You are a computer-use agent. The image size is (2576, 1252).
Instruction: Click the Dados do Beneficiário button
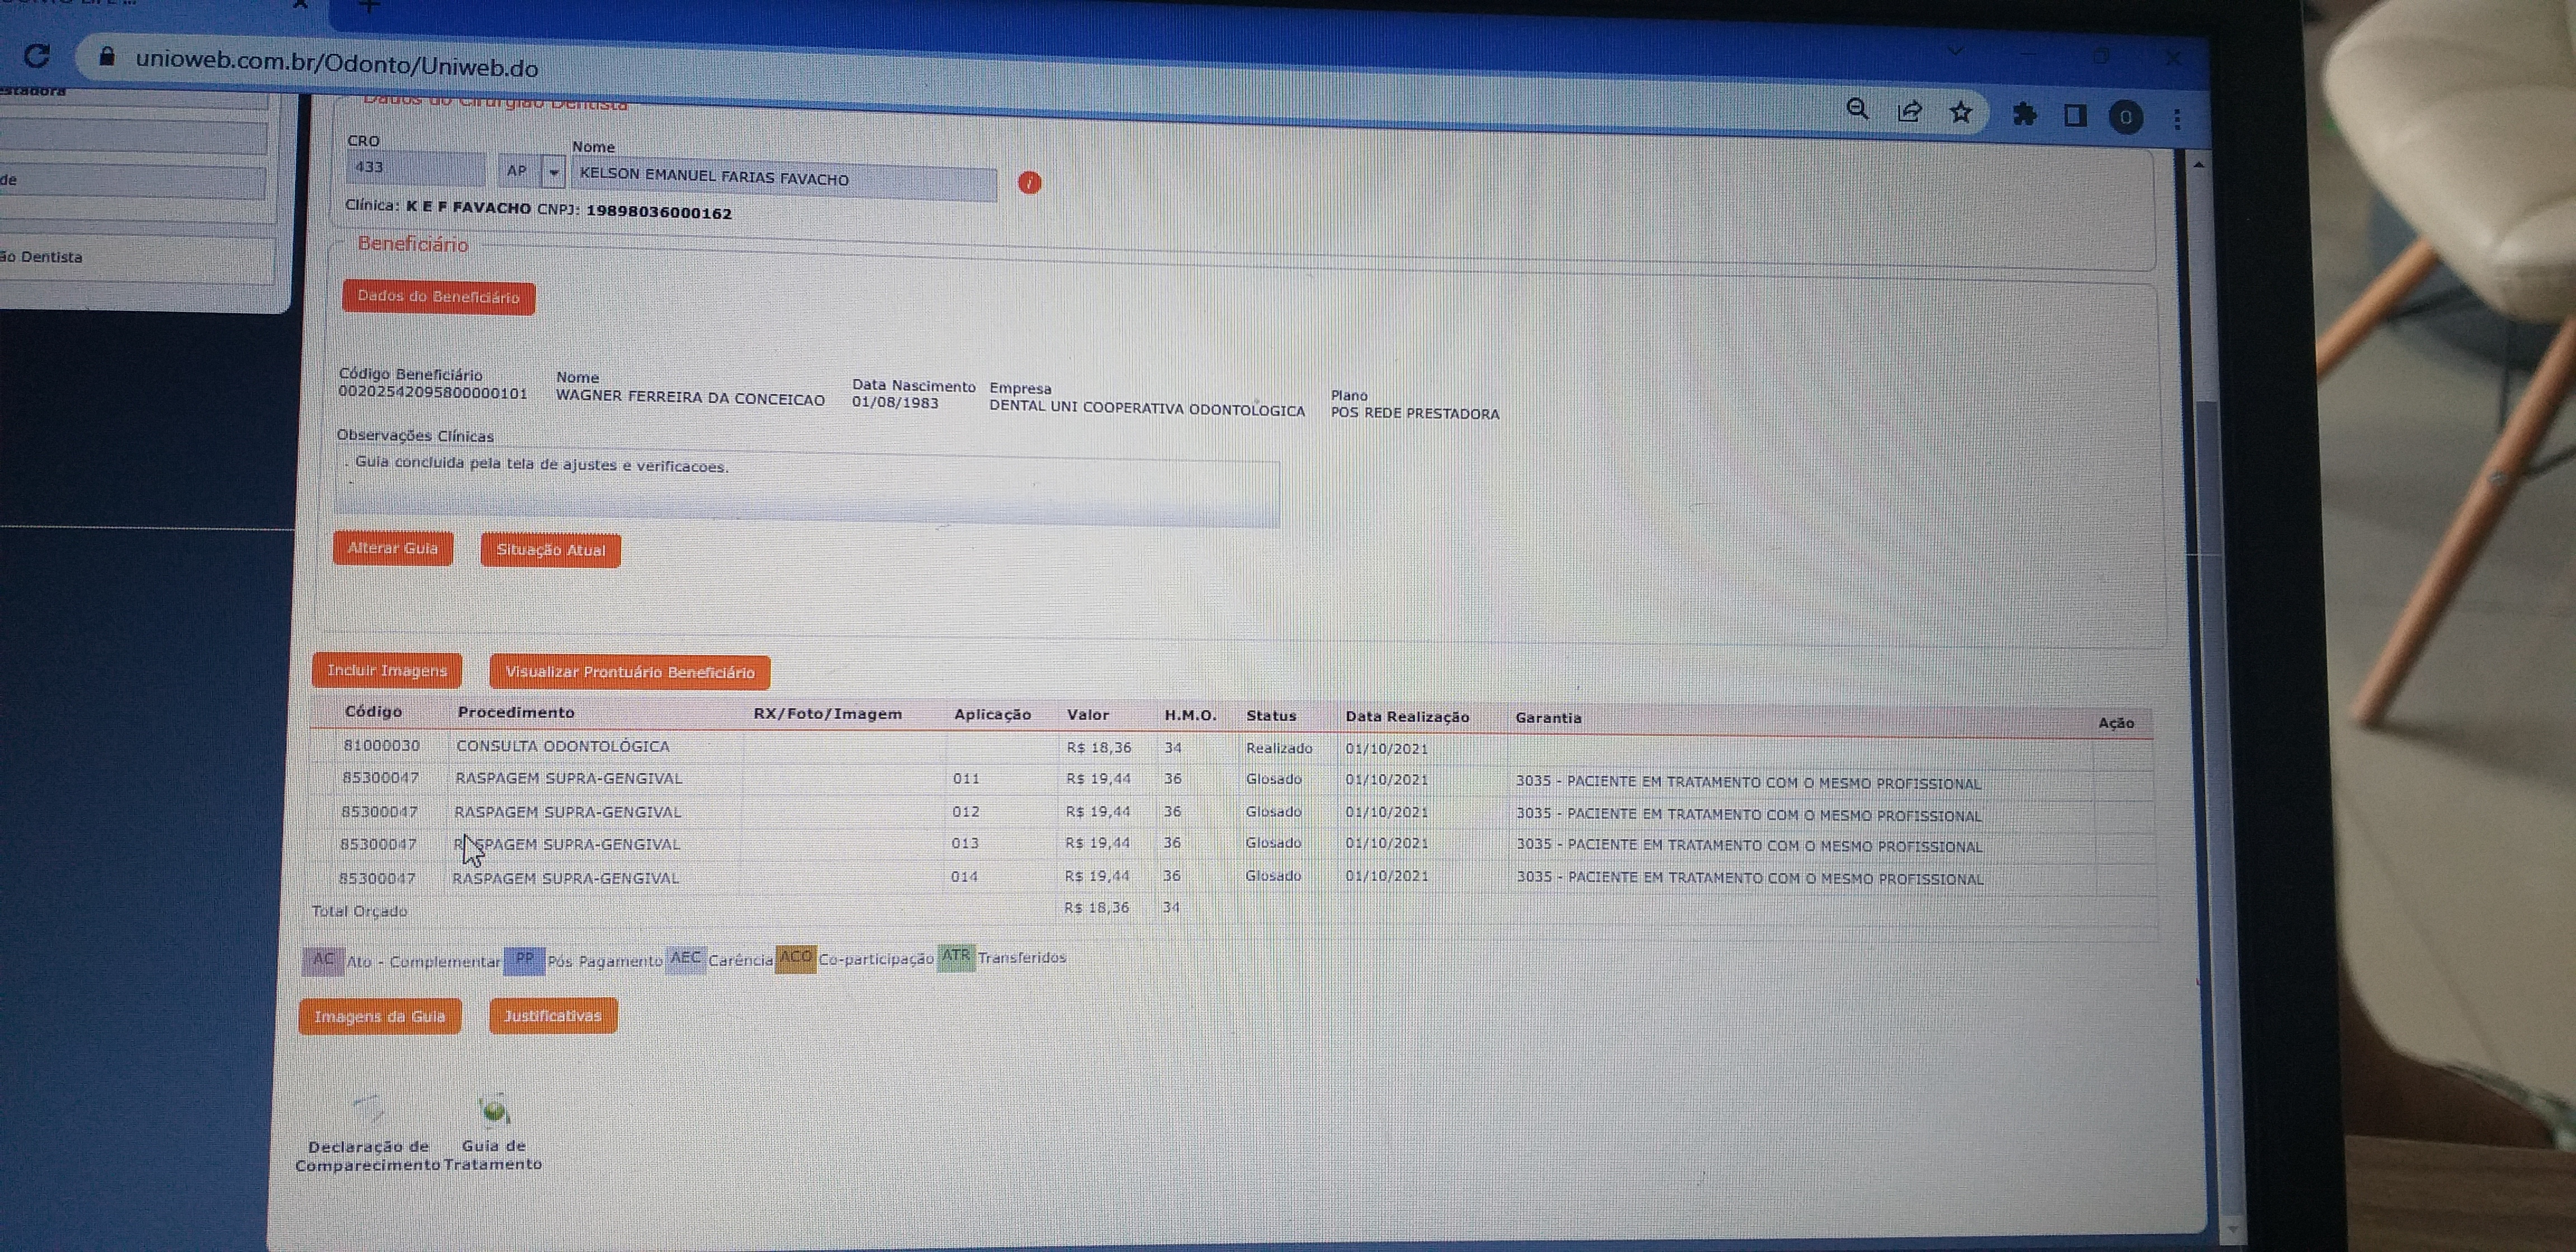point(438,297)
